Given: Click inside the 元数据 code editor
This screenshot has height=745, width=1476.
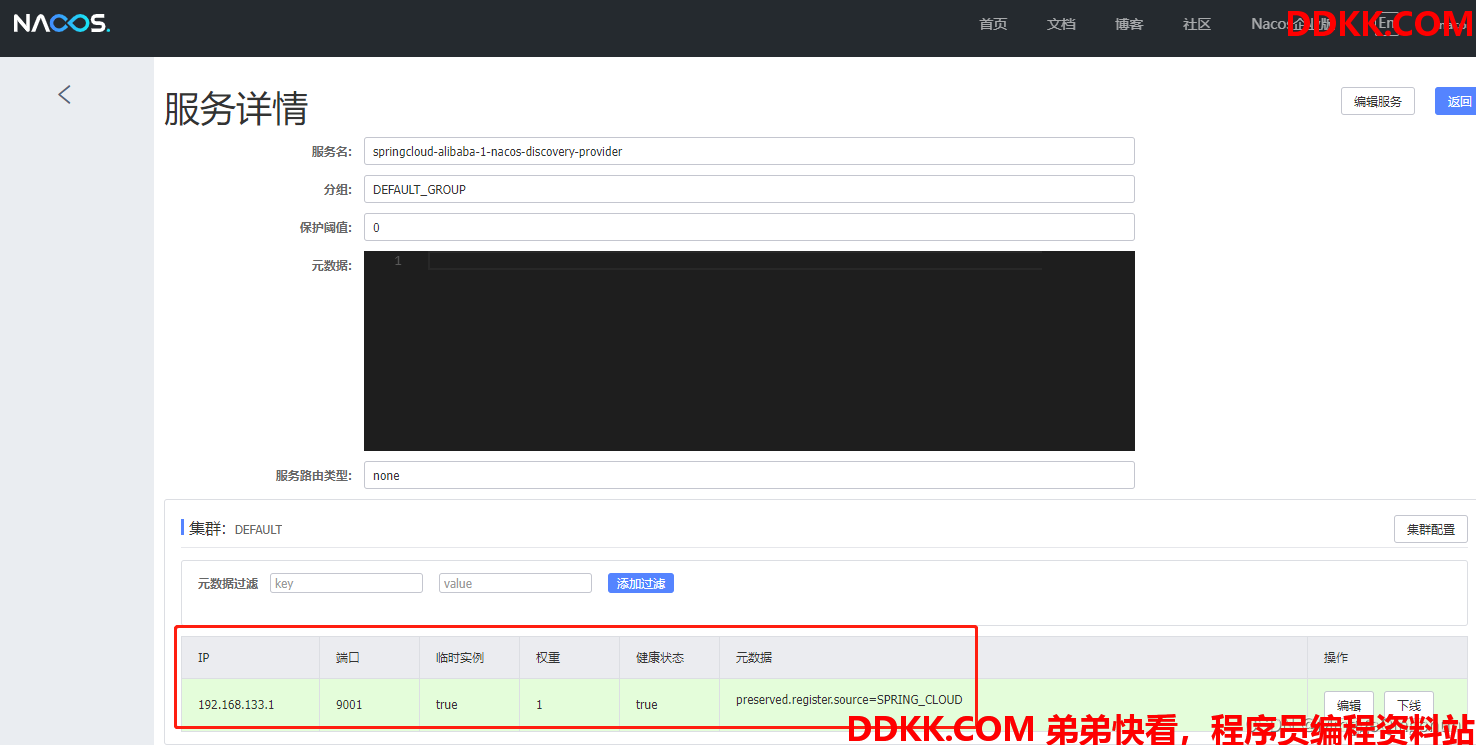Looking at the screenshot, I should [748, 350].
